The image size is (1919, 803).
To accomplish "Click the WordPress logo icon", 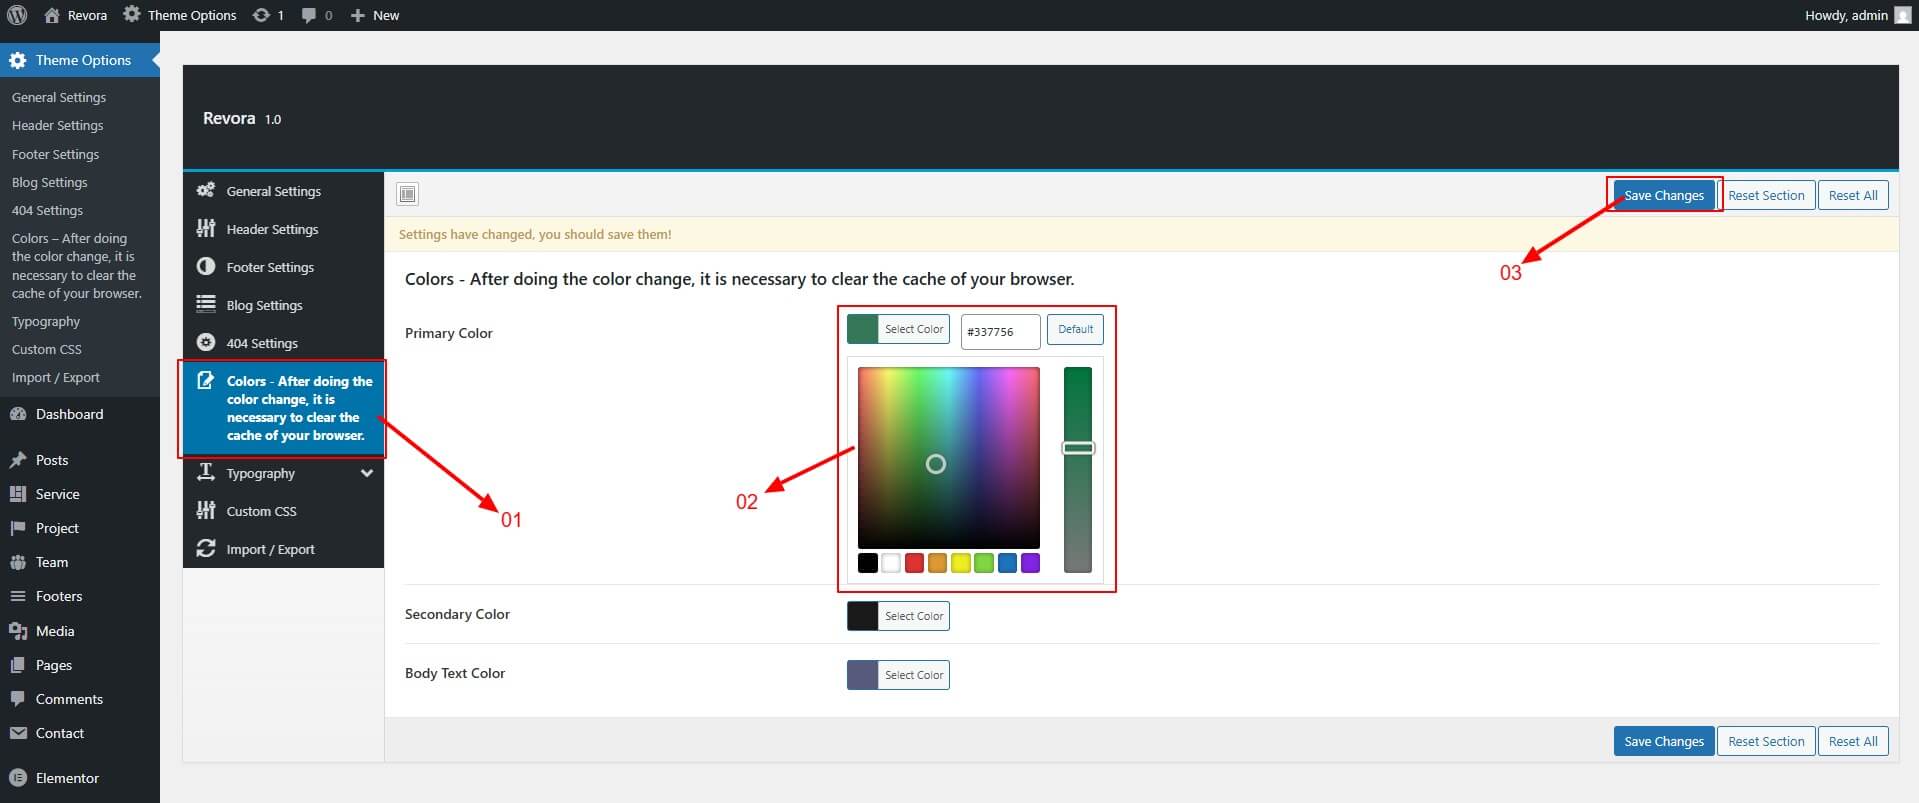I will point(17,15).
